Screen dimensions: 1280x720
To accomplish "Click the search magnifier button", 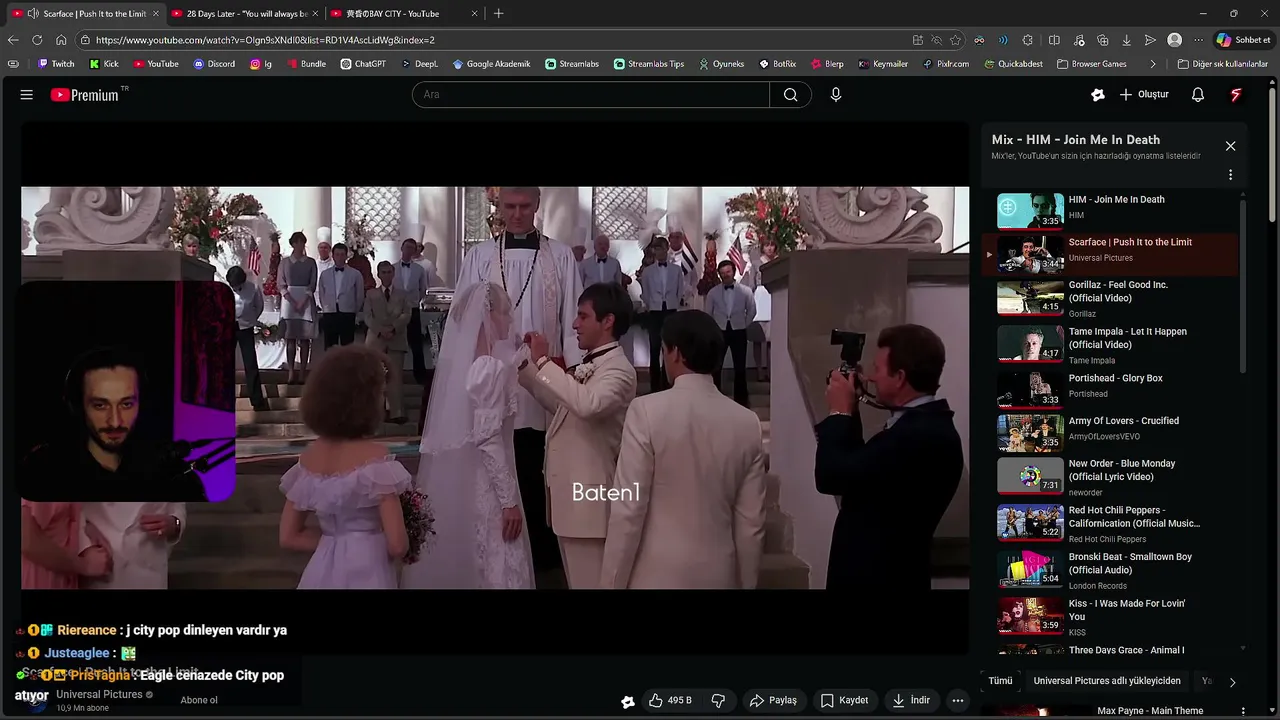I will 790,94.
